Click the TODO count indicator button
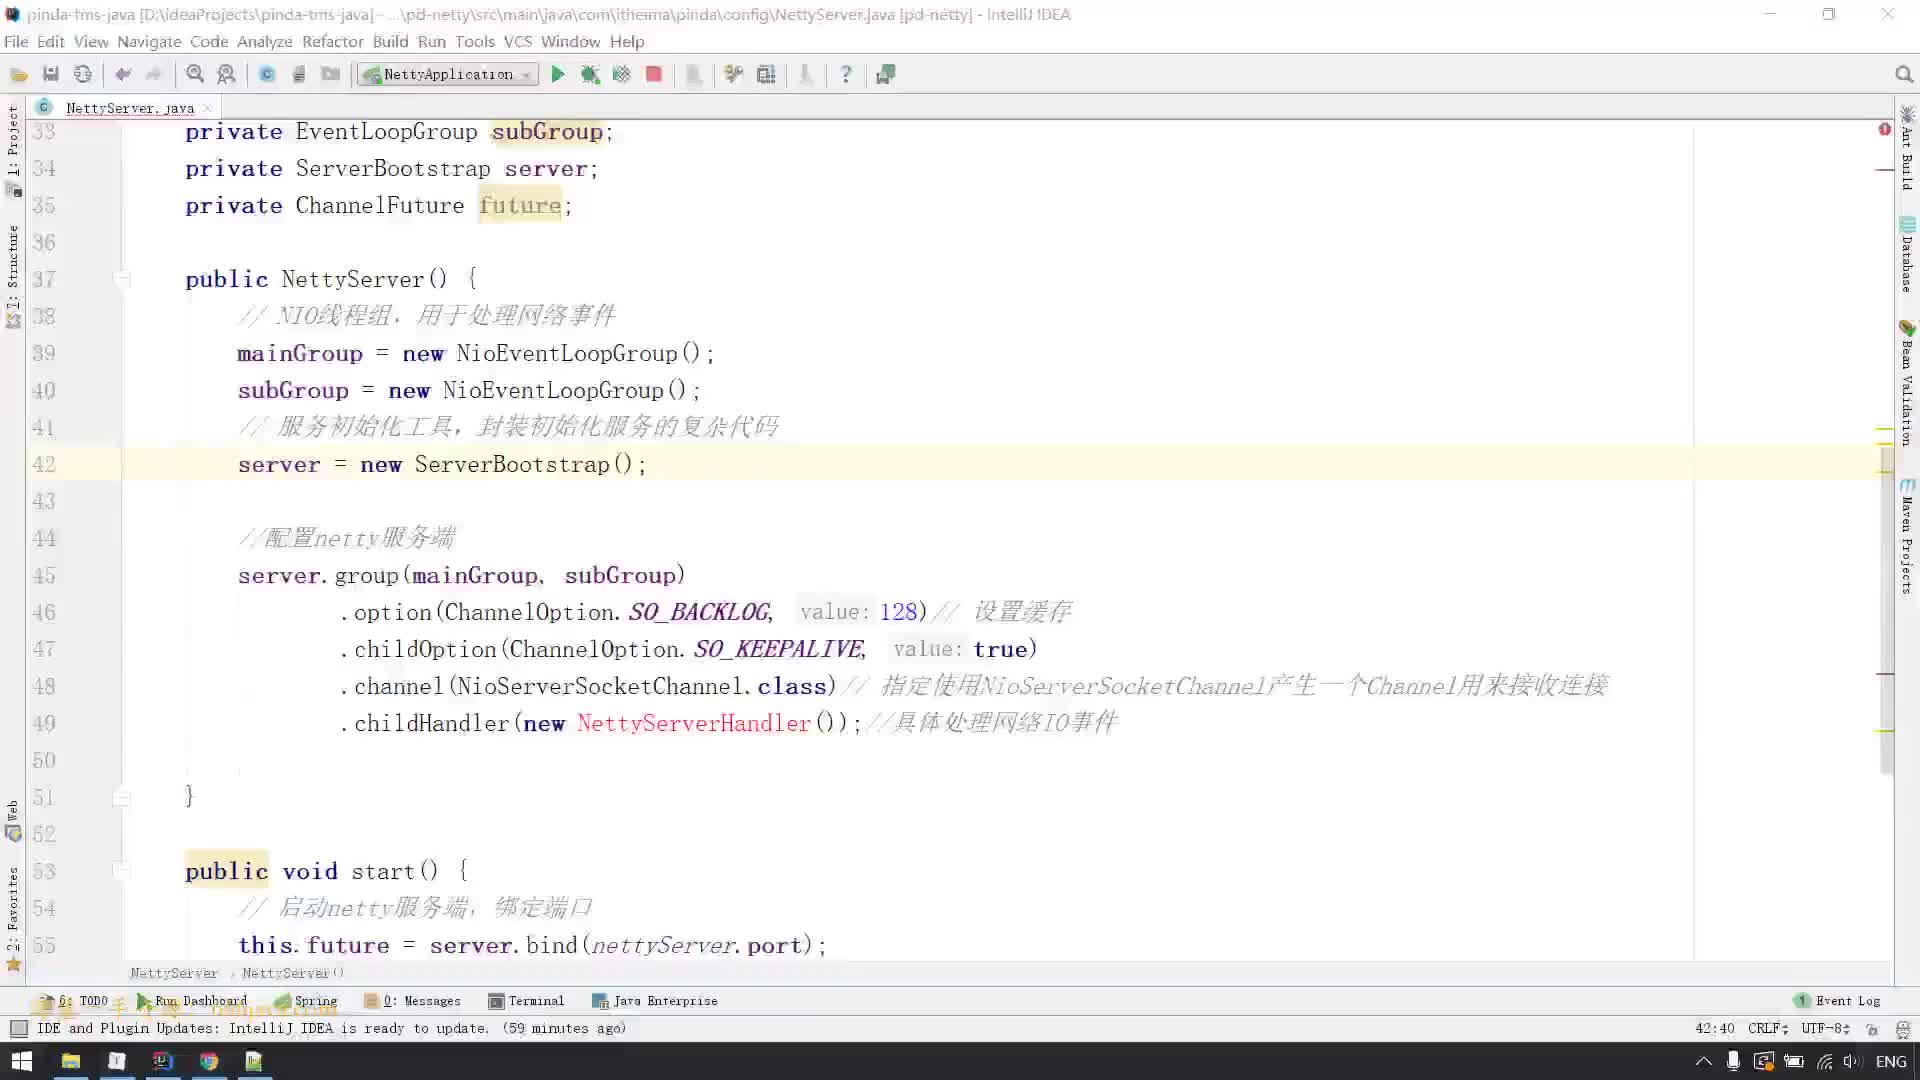Screen dimensions: 1920x1080 pyautogui.click(x=82, y=1001)
